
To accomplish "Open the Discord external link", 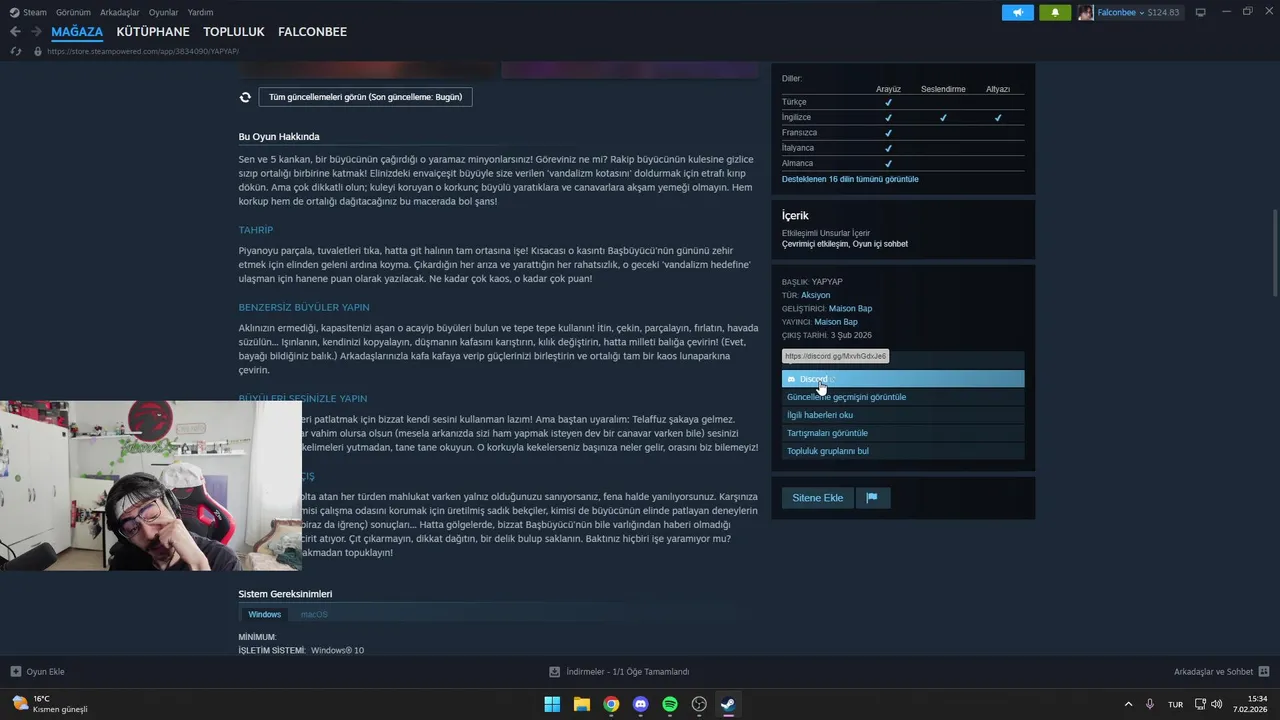I will click(x=903, y=379).
